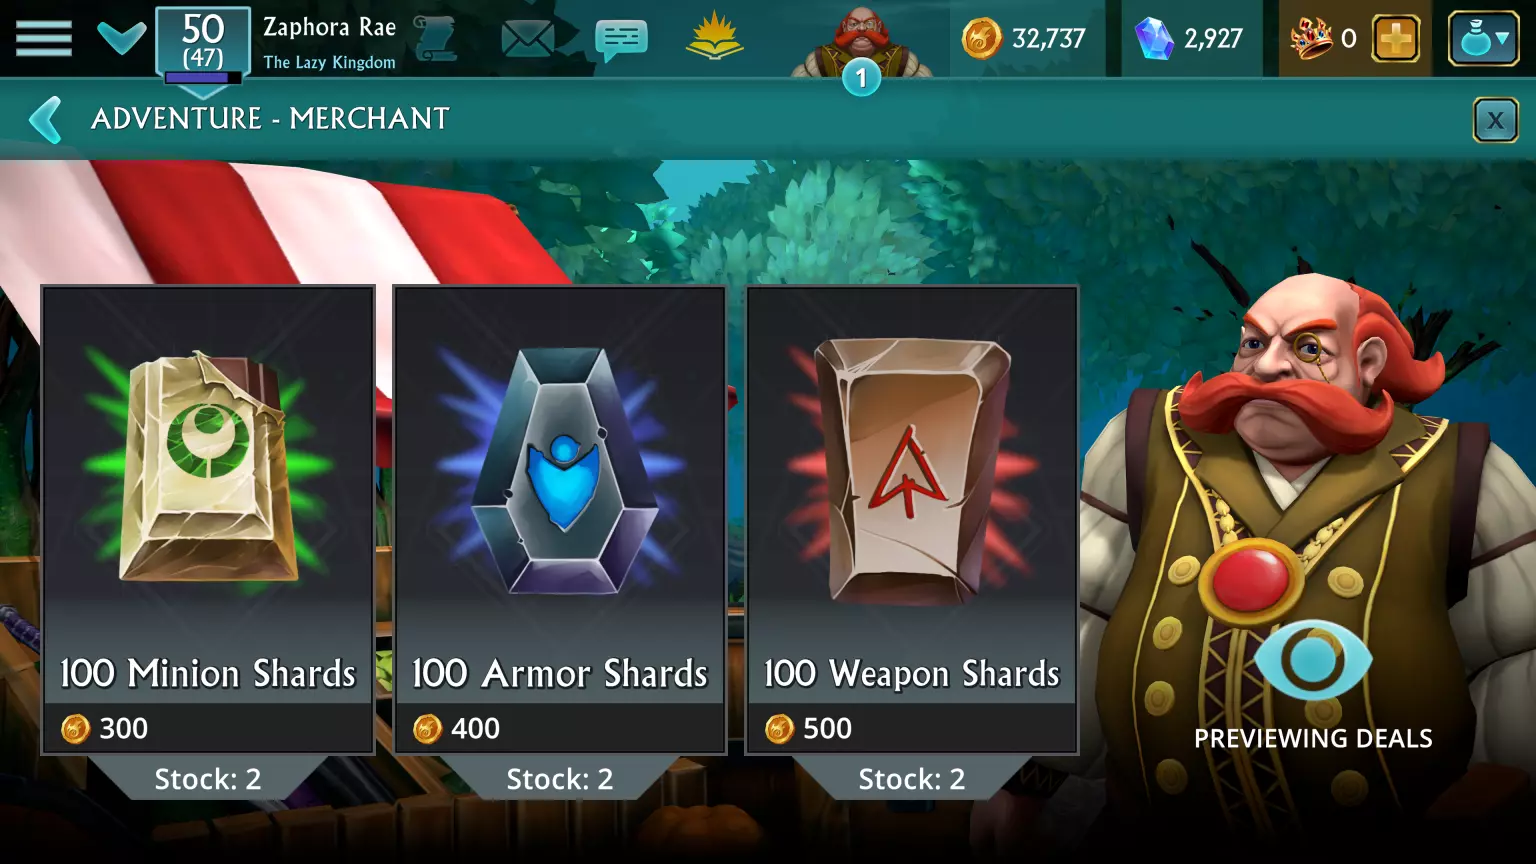Select the 100 Minion Shards card

pyautogui.click(x=208, y=520)
